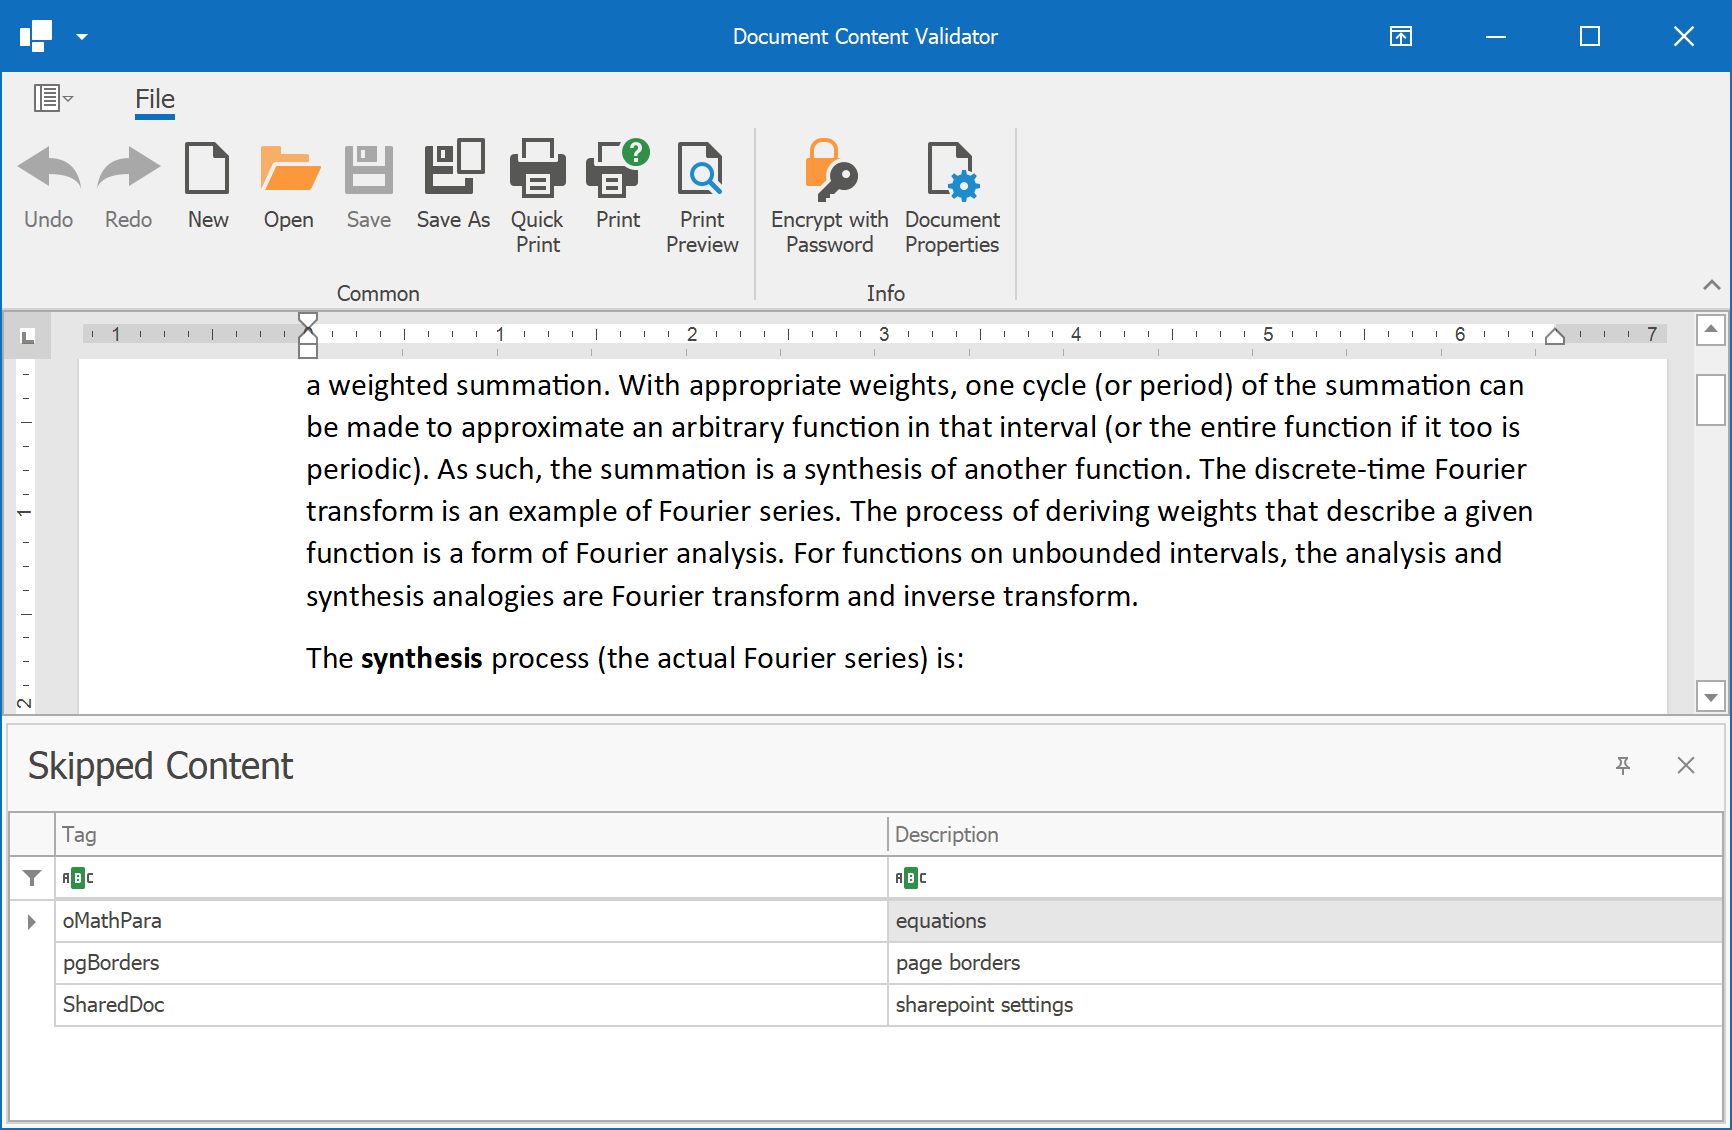Close the Skipped Content panel
The height and width of the screenshot is (1130, 1732).
point(1686,765)
